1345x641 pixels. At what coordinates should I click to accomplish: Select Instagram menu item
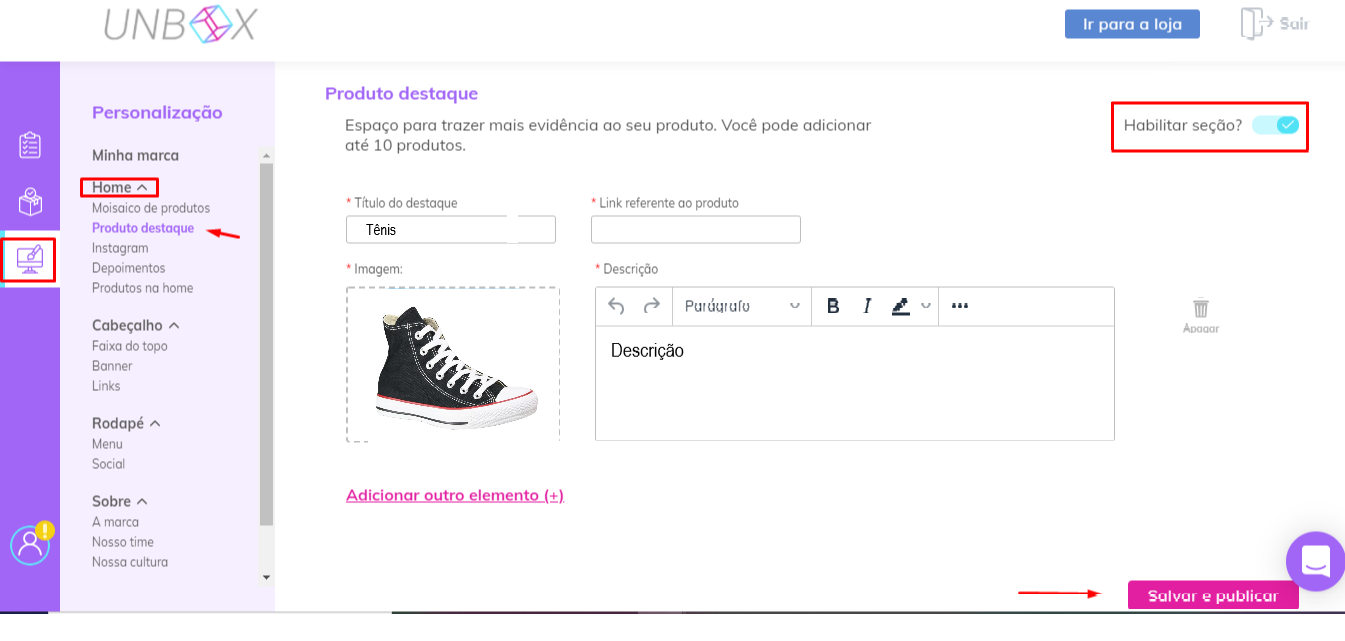[x=120, y=248]
